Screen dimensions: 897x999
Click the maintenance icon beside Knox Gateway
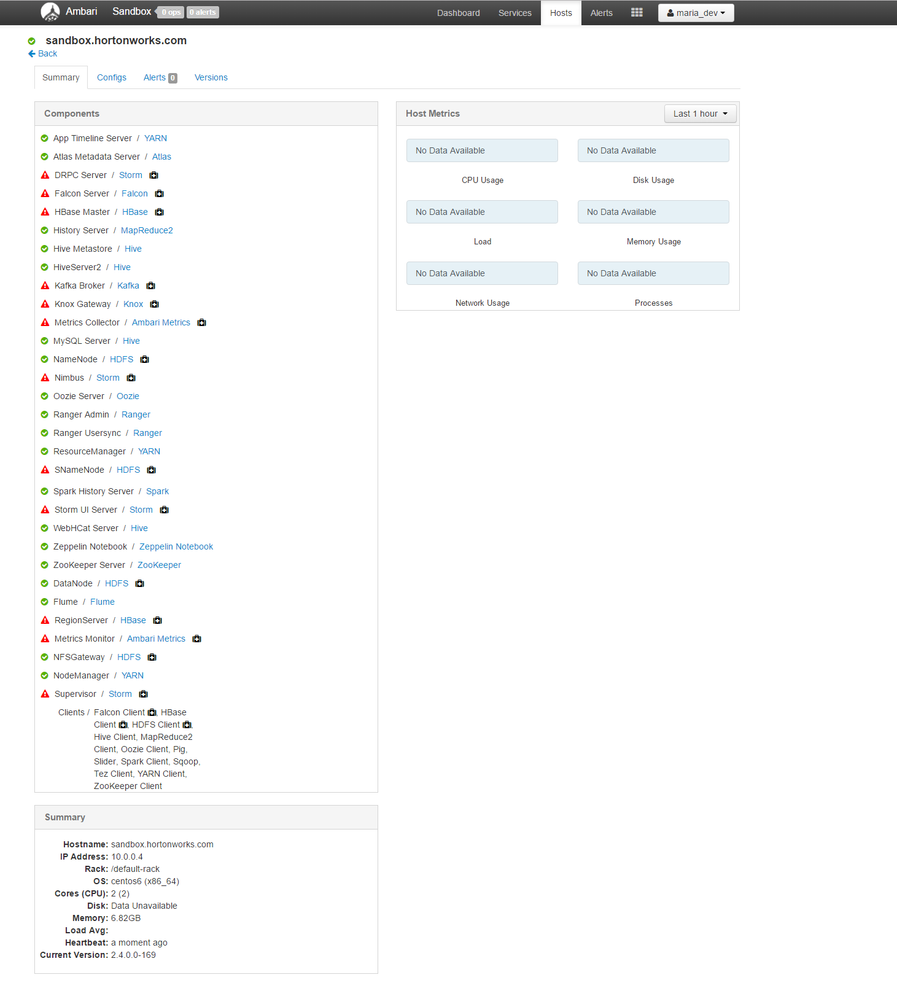[154, 305]
